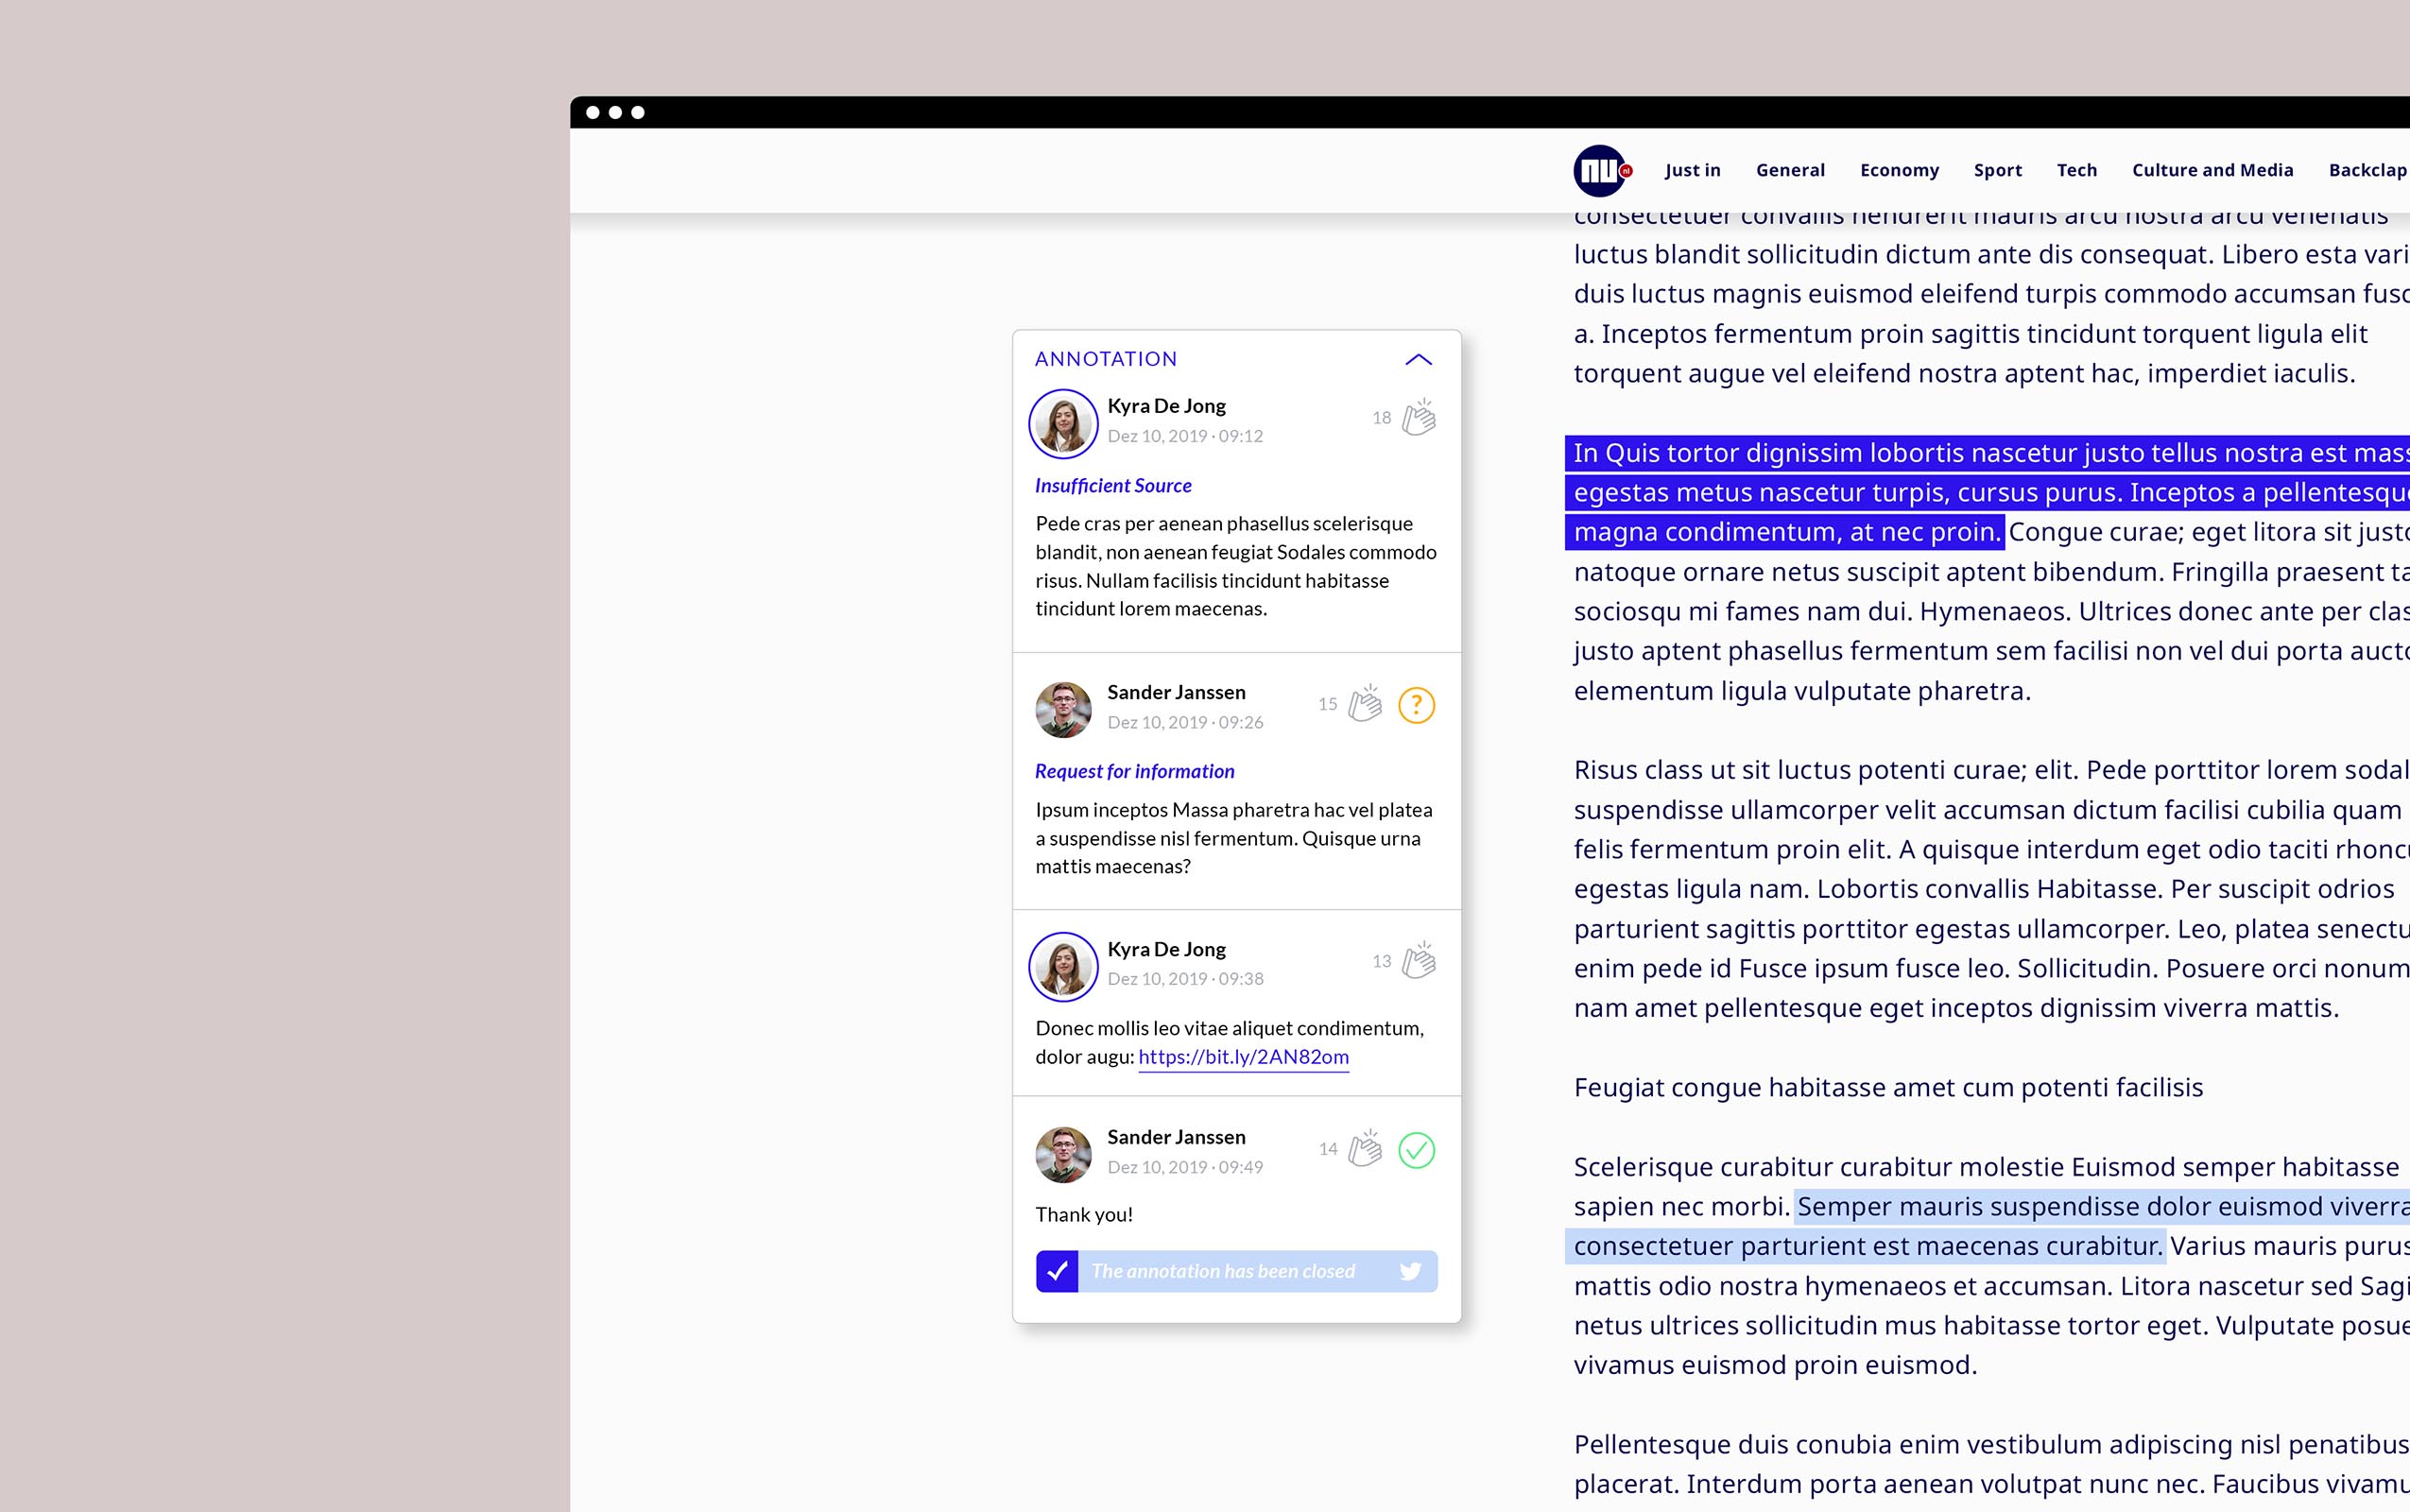Image resolution: width=2410 pixels, height=1512 pixels.
Task: Collapse the Annotation panel with chevron
Action: pyautogui.click(x=1418, y=360)
